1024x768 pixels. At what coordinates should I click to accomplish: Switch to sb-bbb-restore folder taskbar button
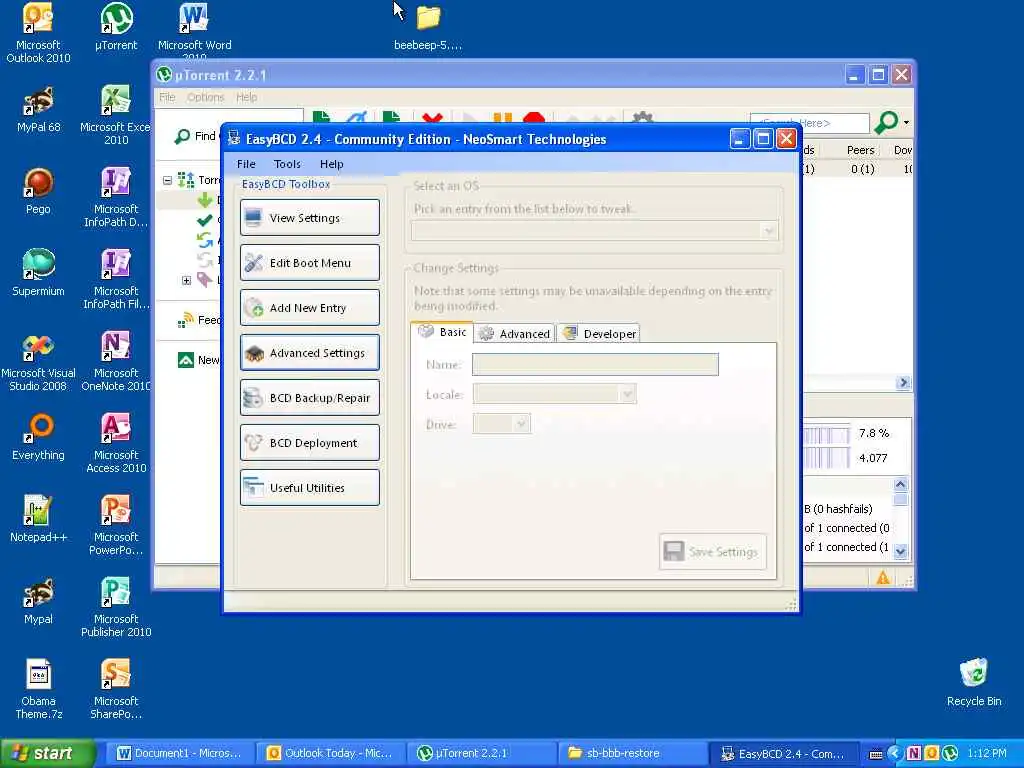pyautogui.click(x=633, y=754)
